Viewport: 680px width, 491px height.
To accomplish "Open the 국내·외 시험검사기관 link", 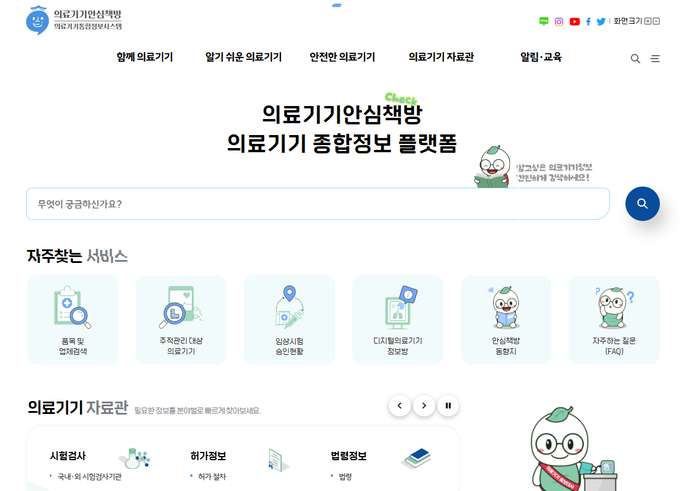I will 89,477.
